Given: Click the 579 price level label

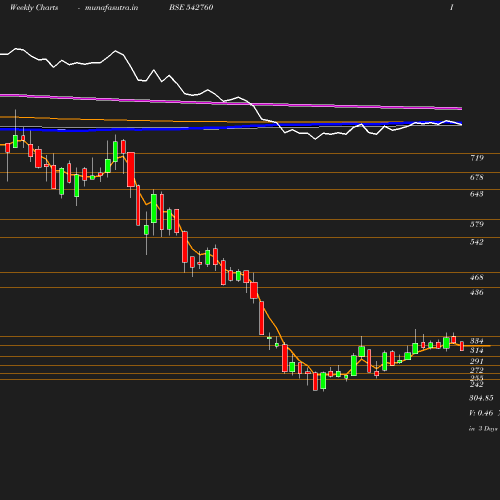Looking at the screenshot, I should point(477,224).
